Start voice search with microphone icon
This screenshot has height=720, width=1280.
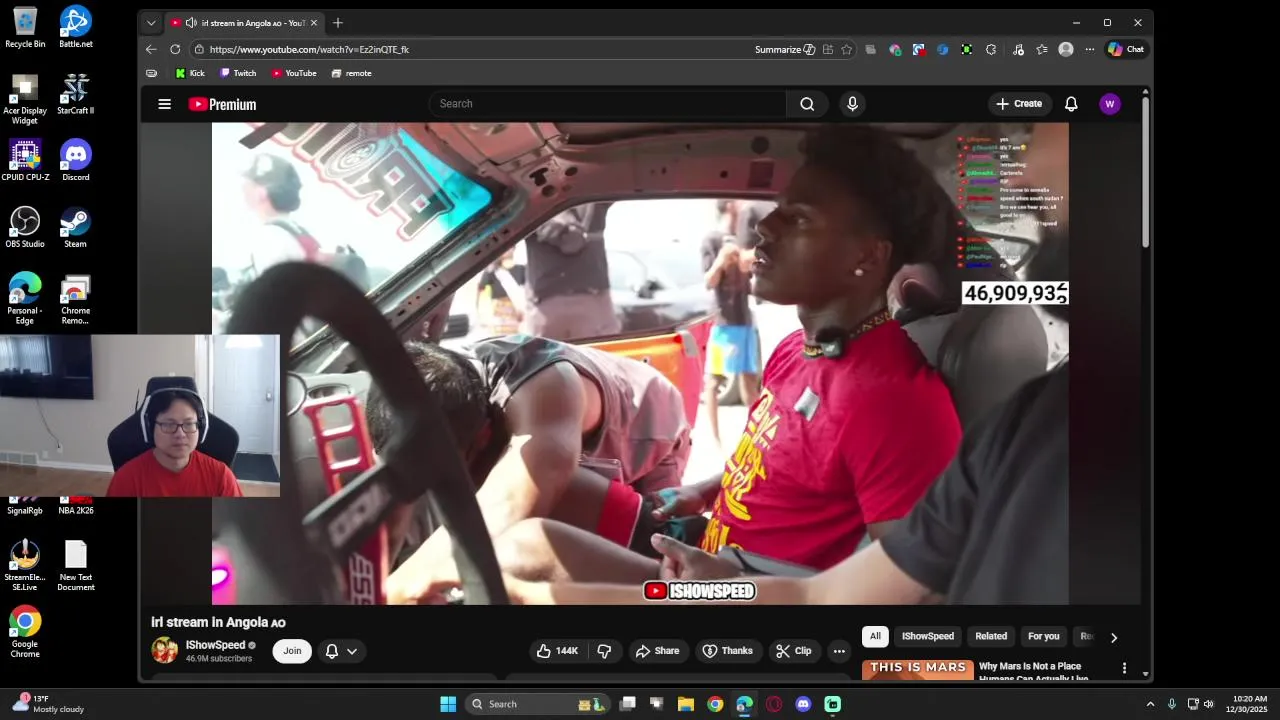[x=852, y=104]
